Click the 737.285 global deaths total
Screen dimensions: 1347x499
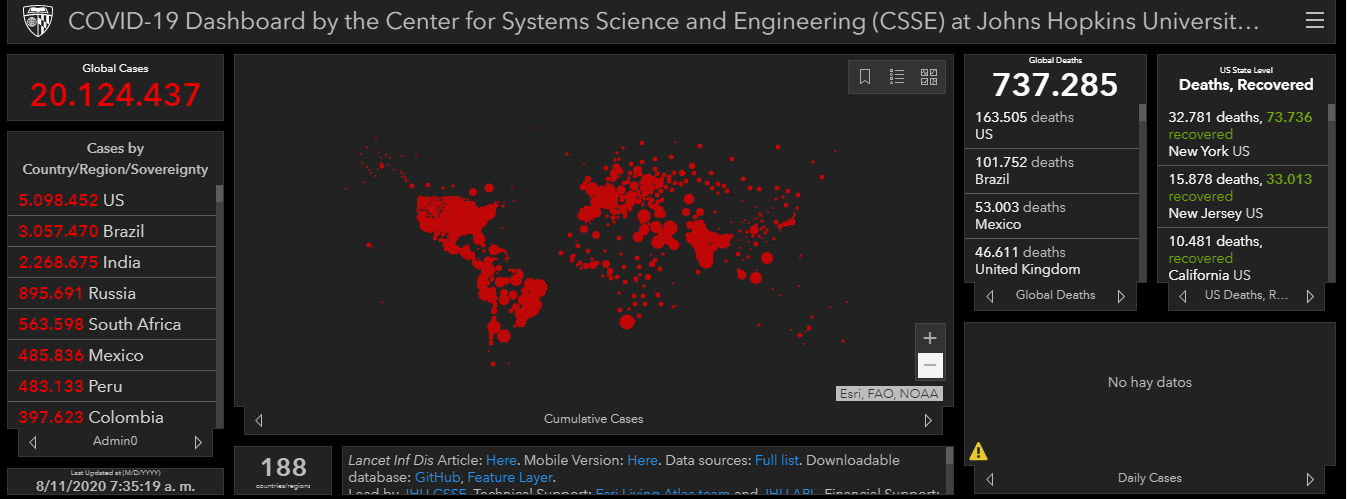1055,85
